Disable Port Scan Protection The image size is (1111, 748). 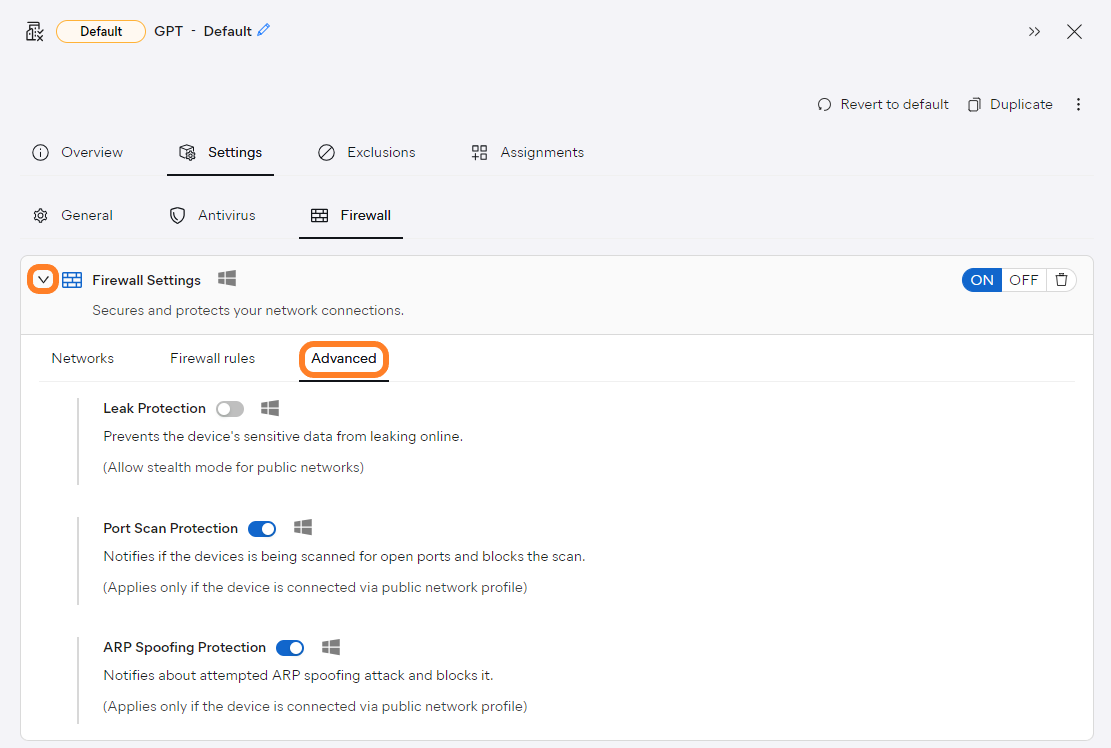pos(261,528)
